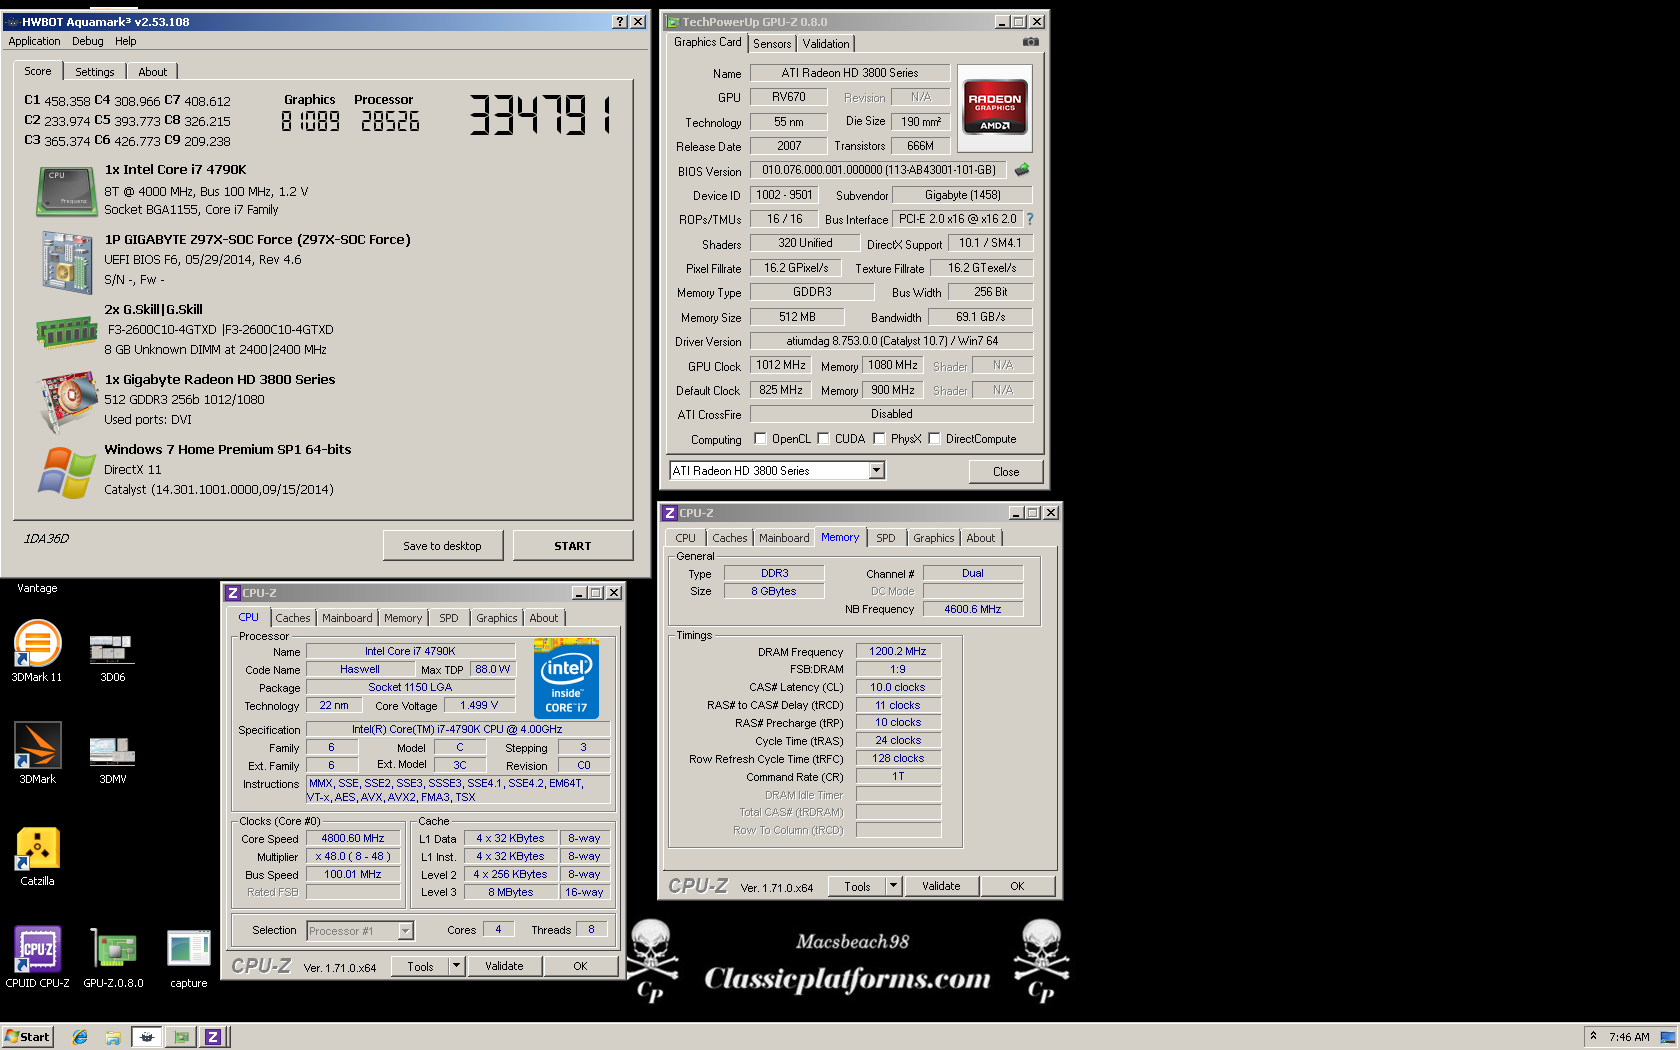Click the RAM stick icon in Aquamark

(x=66, y=332)
